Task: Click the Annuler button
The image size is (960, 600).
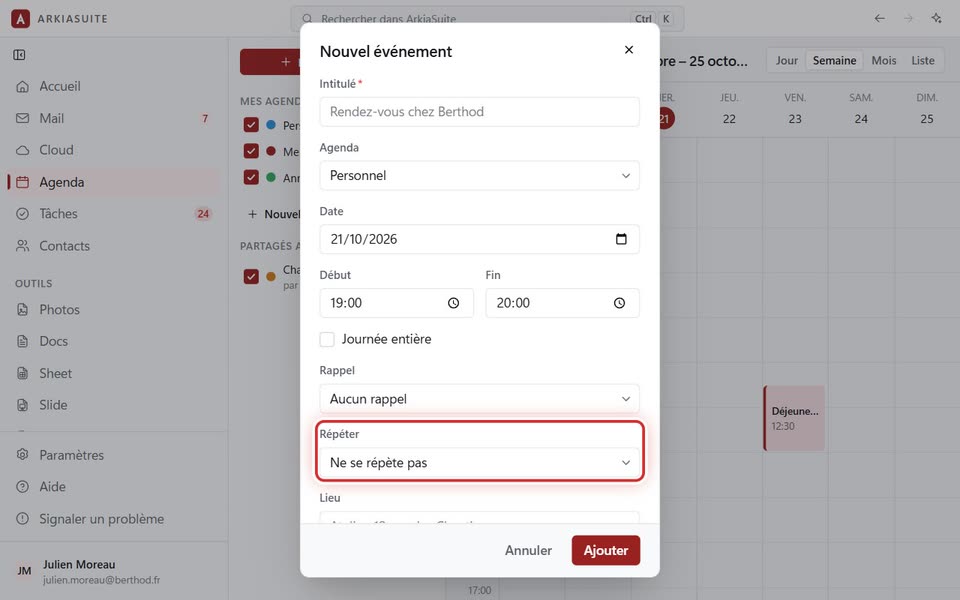Action: 528,550
